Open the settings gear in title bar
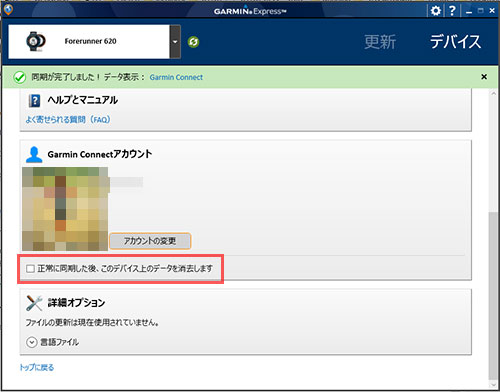This screenshot has width=500, height=392. 435,11
